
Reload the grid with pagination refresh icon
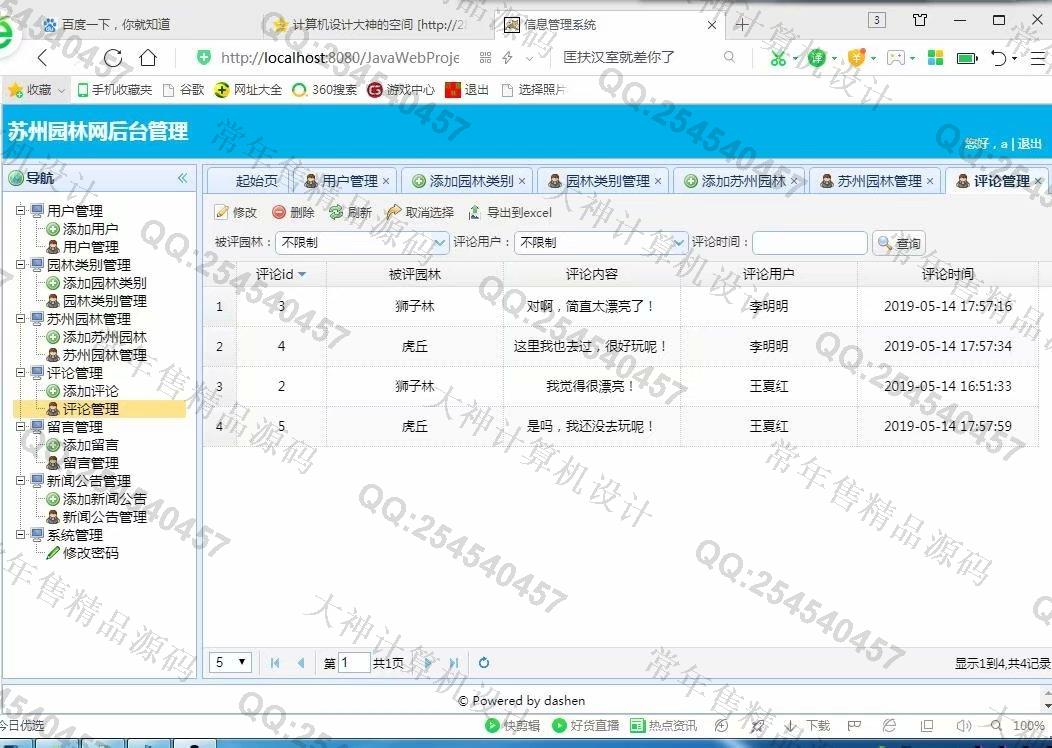[484, 662]
